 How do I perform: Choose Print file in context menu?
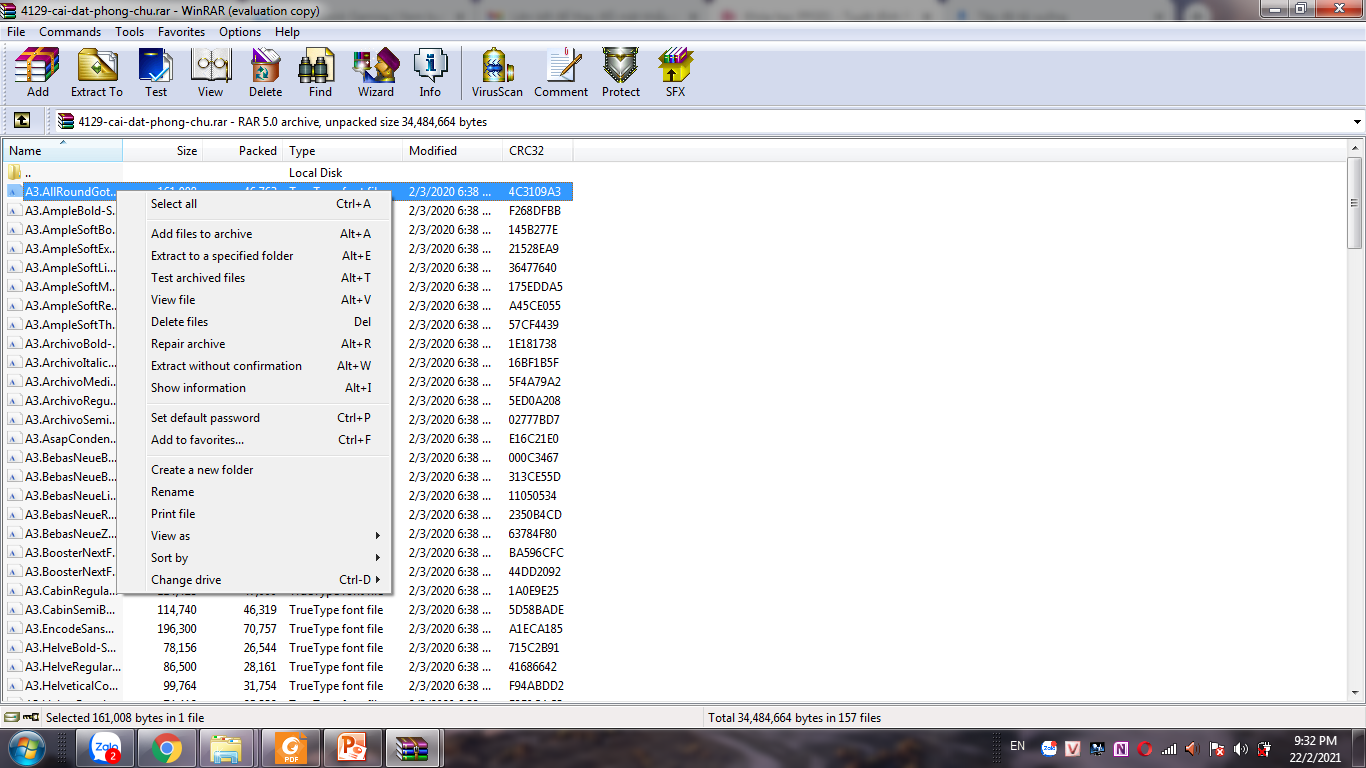[253, 514]
